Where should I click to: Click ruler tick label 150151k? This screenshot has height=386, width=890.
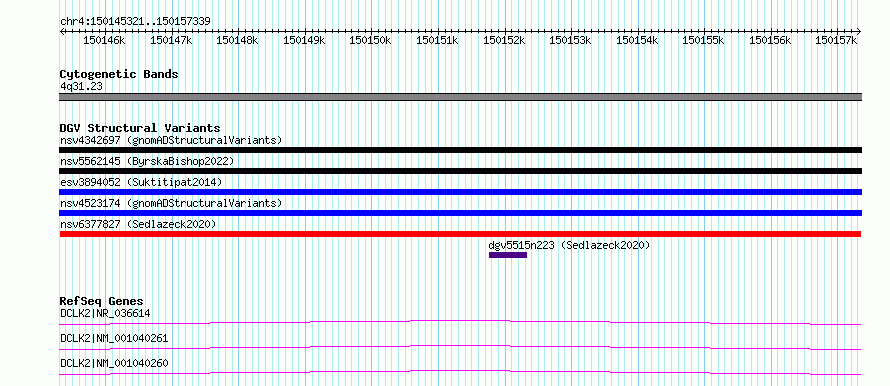pos(437,40)
